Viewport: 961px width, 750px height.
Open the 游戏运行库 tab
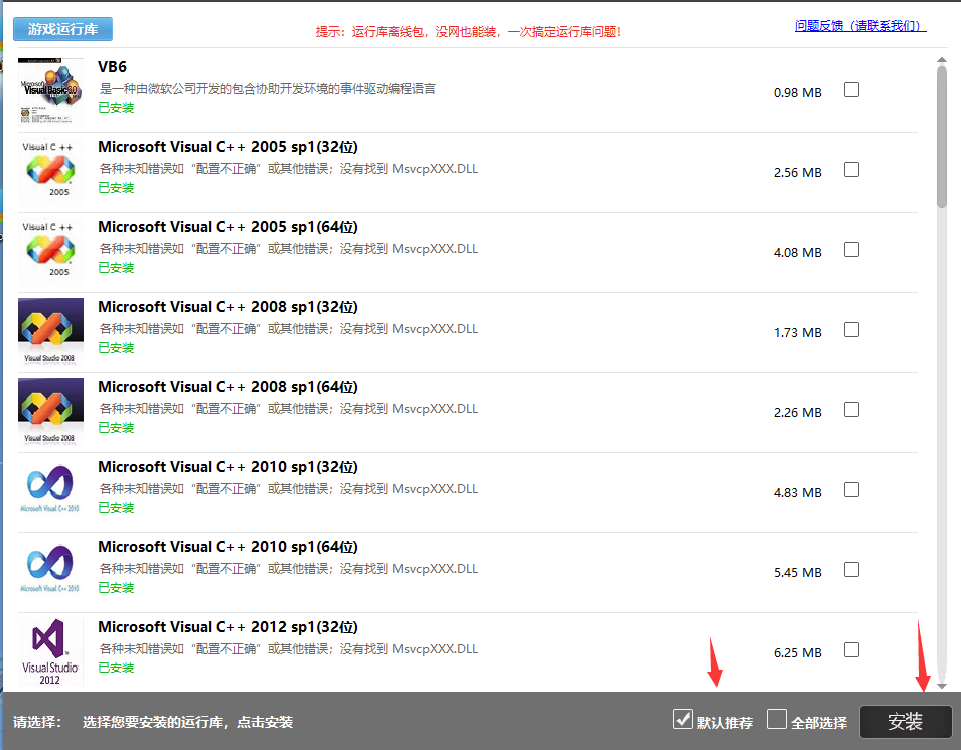pos(63,29)
